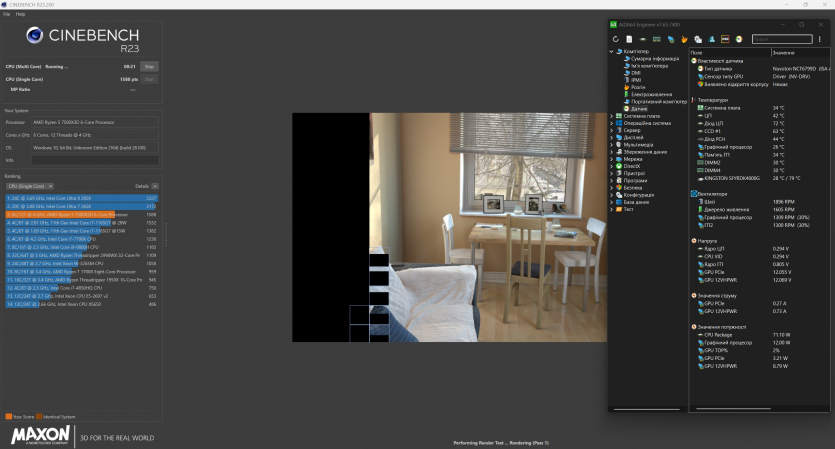
Task: Stop the running Multi Core test
Action: tap(149, 66)
